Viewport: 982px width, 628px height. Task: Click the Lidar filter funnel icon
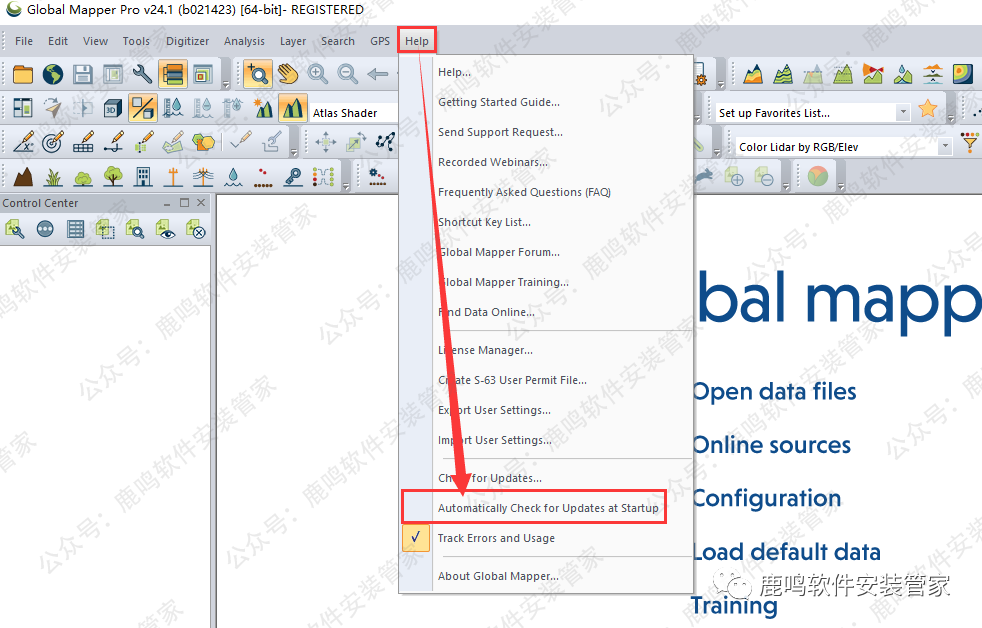pos(969,145)
